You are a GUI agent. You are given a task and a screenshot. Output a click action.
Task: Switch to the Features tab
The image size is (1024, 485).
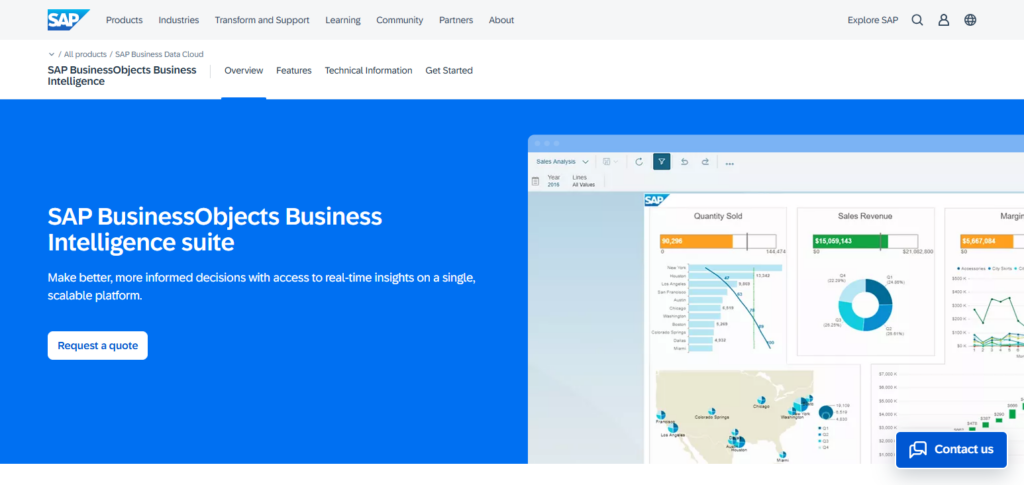pyautogui.click(x=294, y=70)
